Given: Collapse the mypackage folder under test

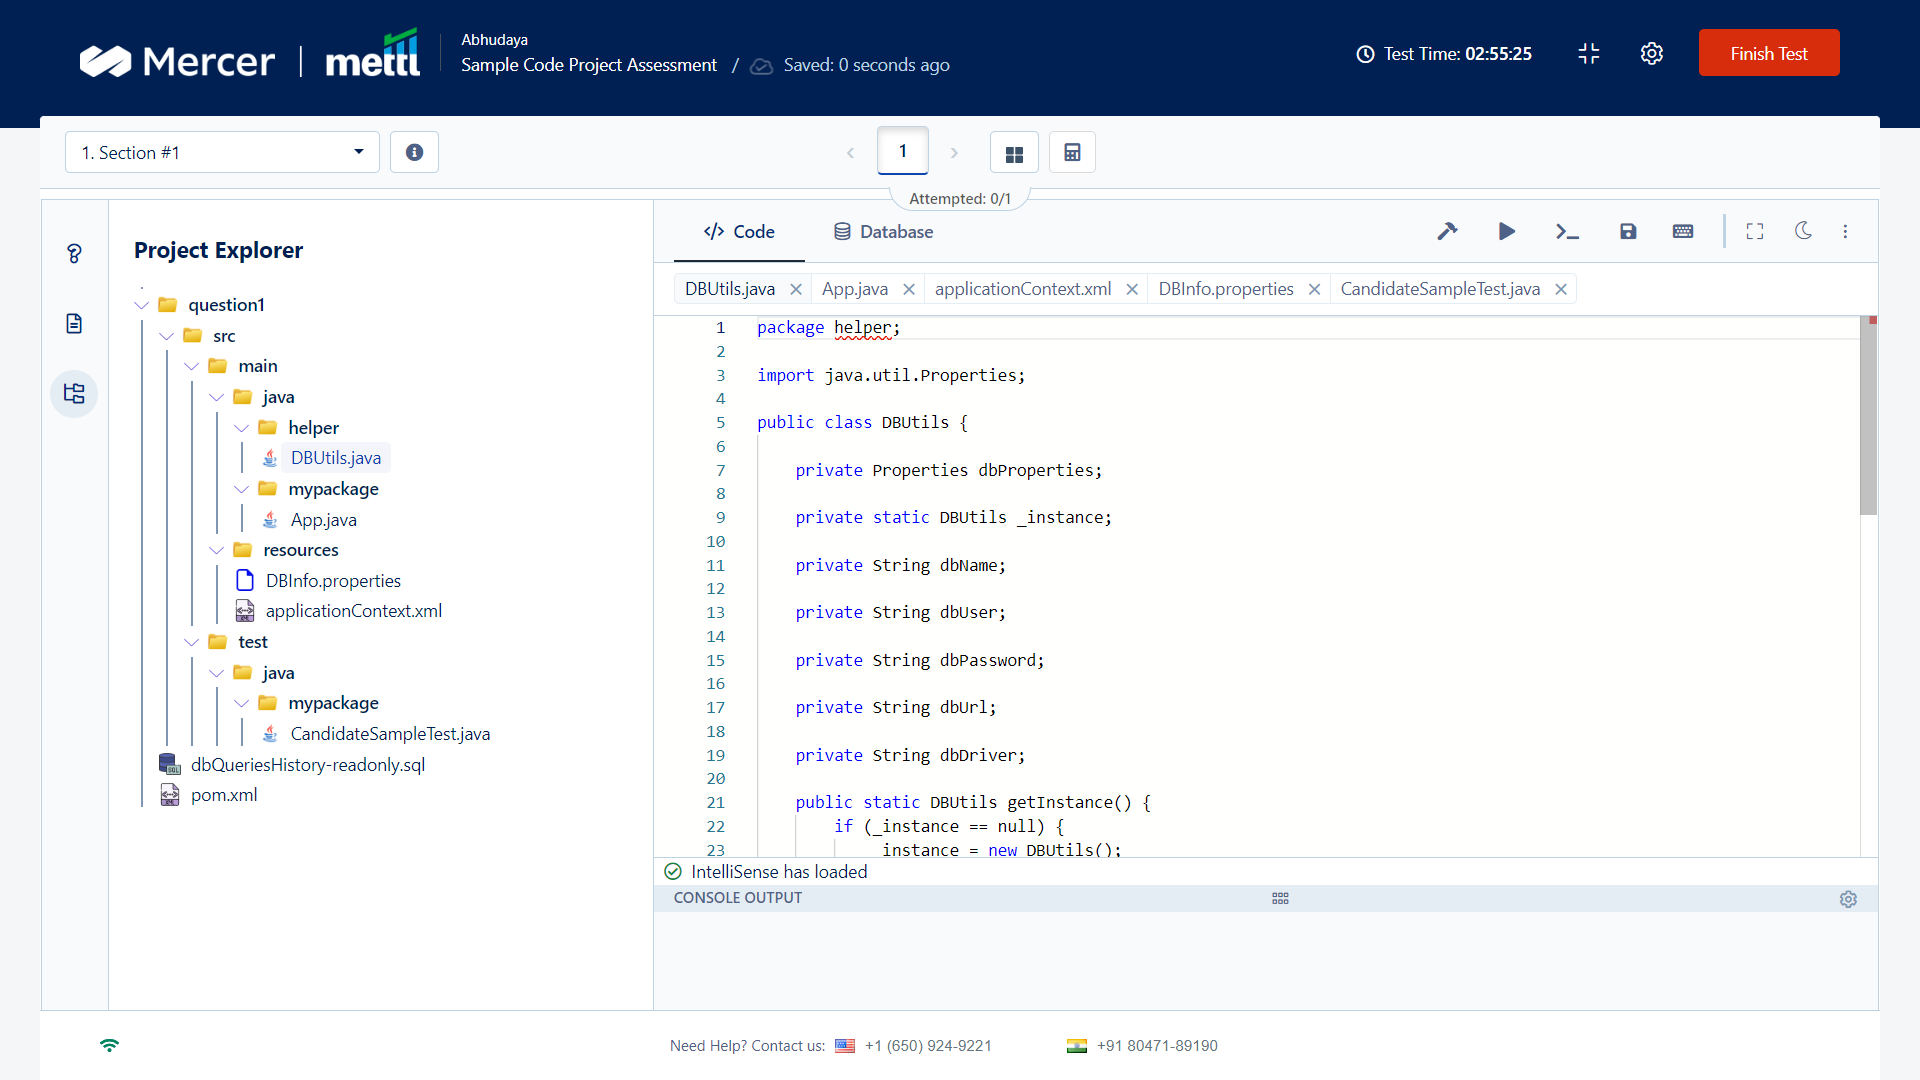Looking at the screenshot, I should 242,703.
